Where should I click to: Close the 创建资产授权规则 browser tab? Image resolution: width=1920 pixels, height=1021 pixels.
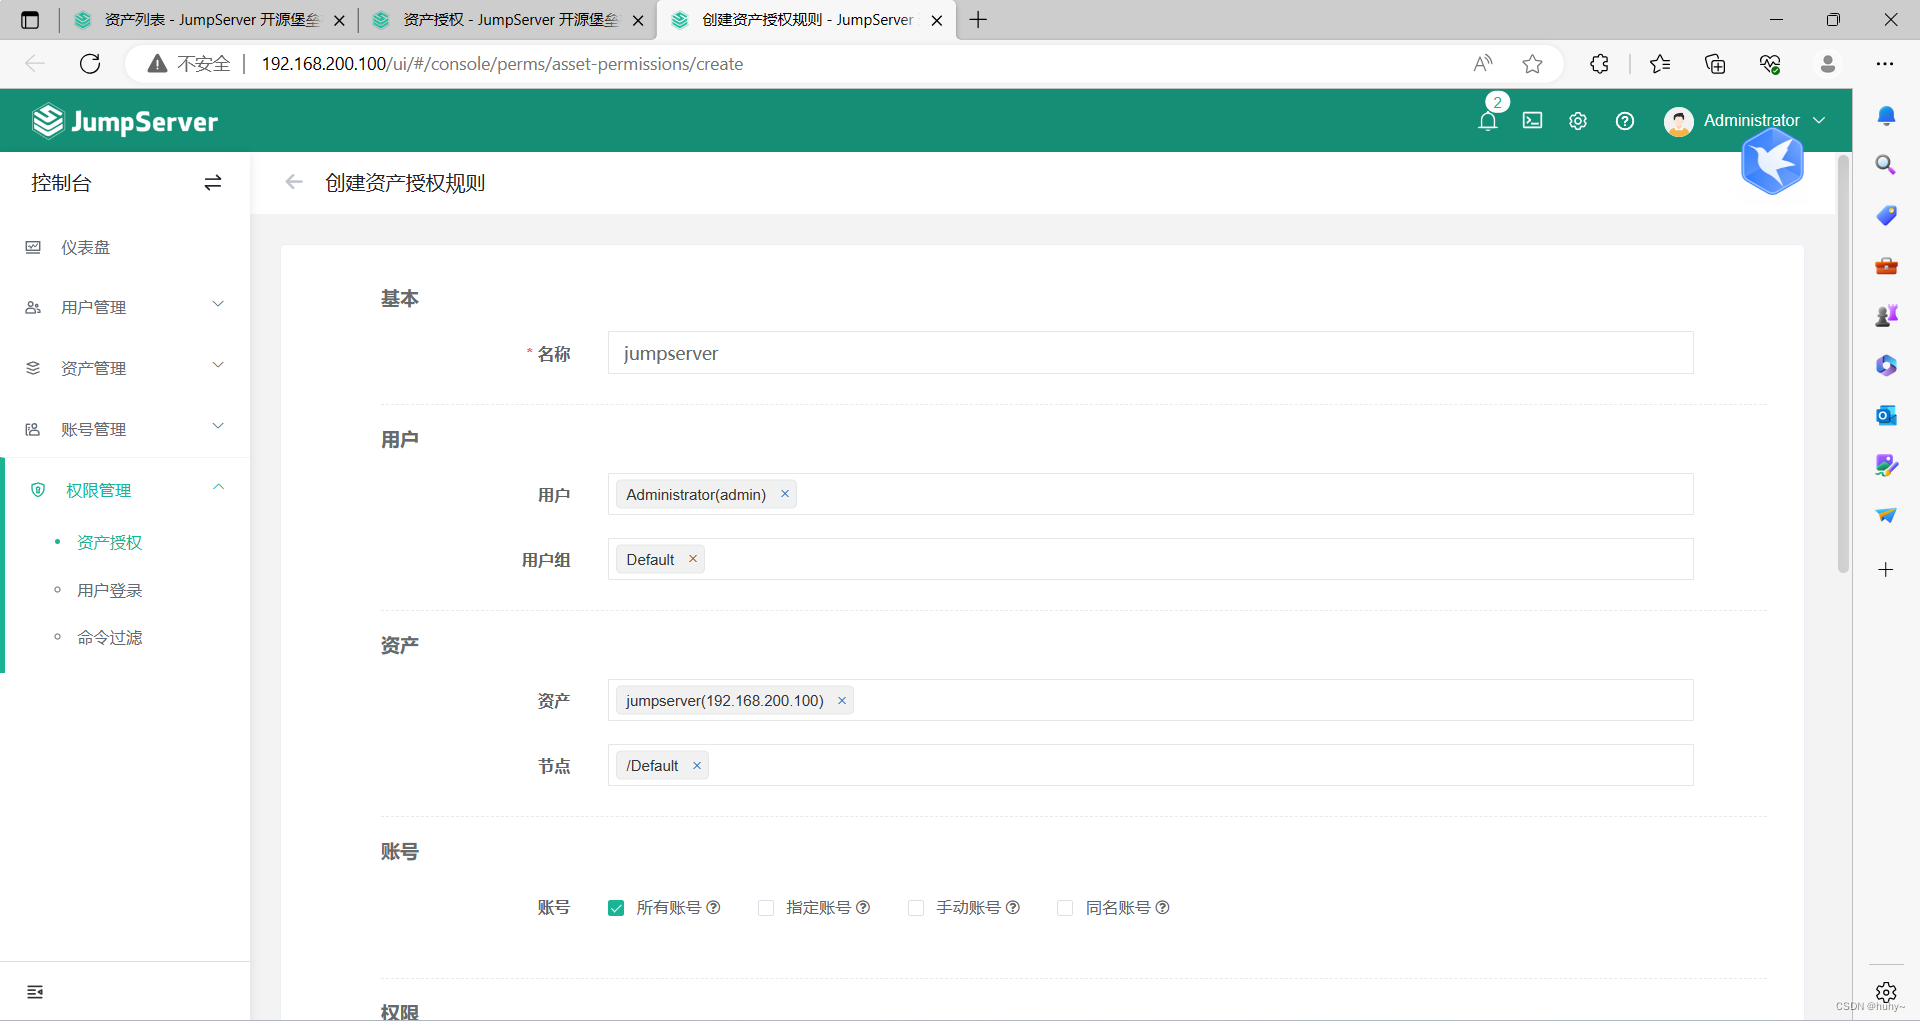click(937, 20)
